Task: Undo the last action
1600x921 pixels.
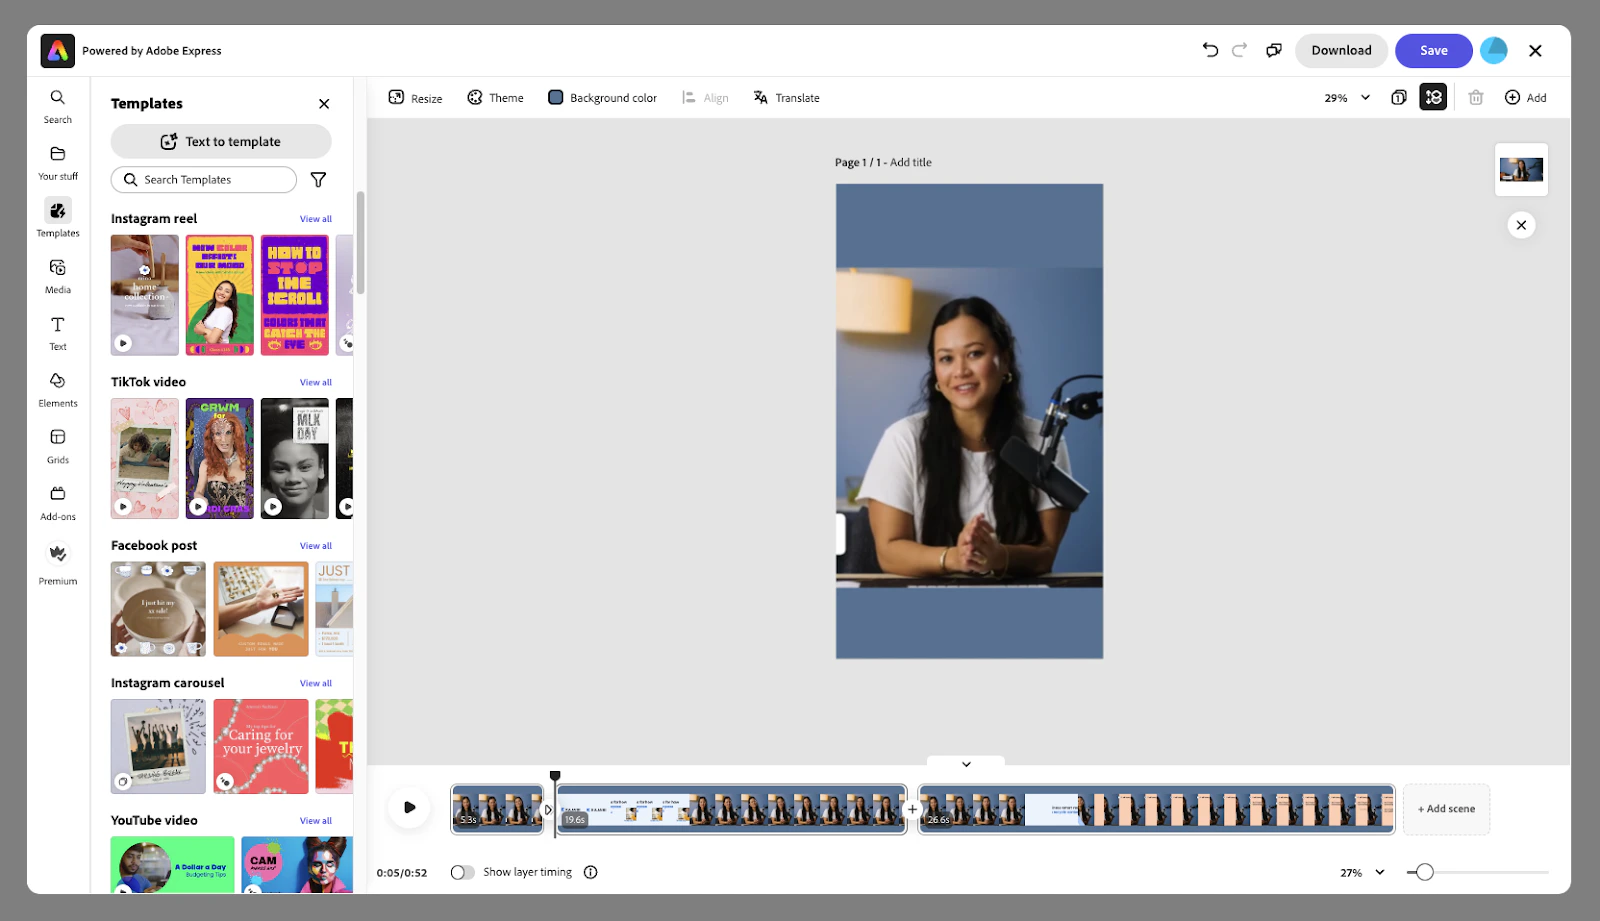Action: tap(1211, 50)
